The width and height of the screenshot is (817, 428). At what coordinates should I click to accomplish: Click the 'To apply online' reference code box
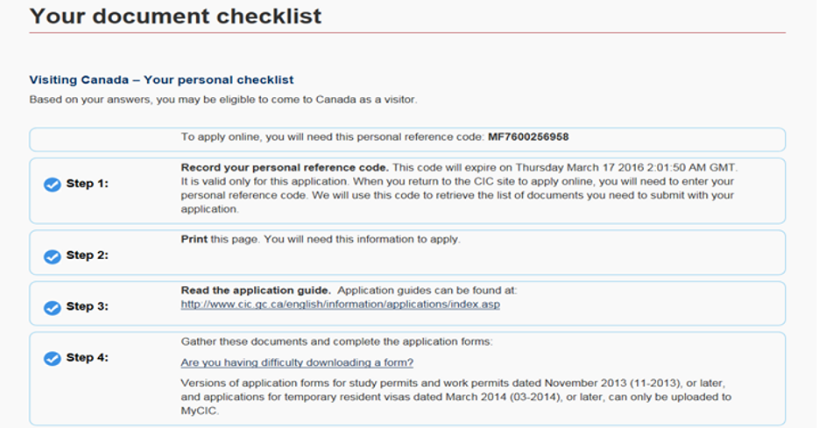[407, 138]
